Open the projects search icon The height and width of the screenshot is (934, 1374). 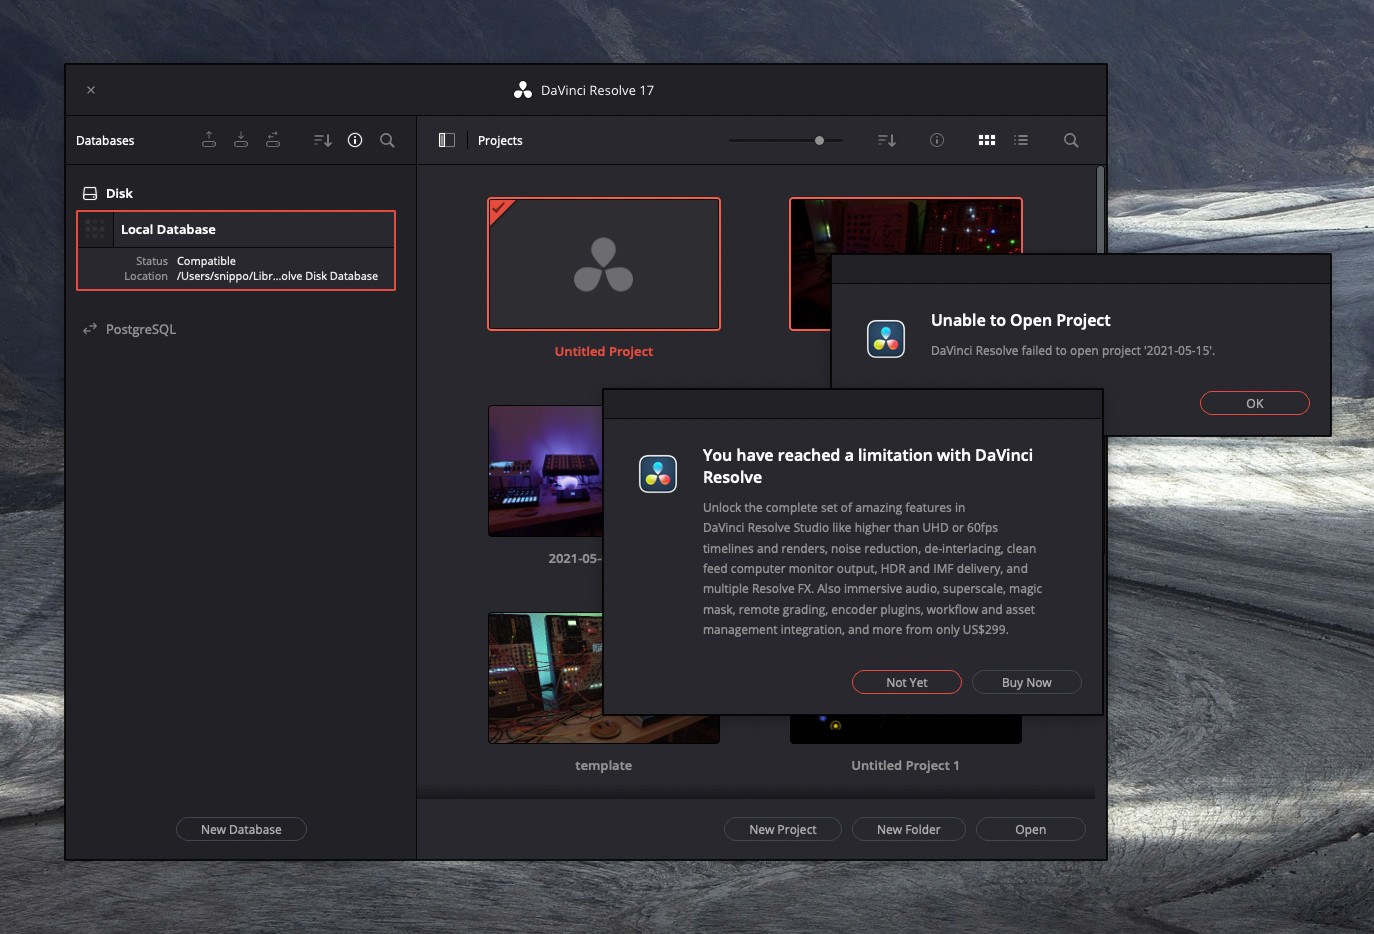click(x=1071, y=140)
